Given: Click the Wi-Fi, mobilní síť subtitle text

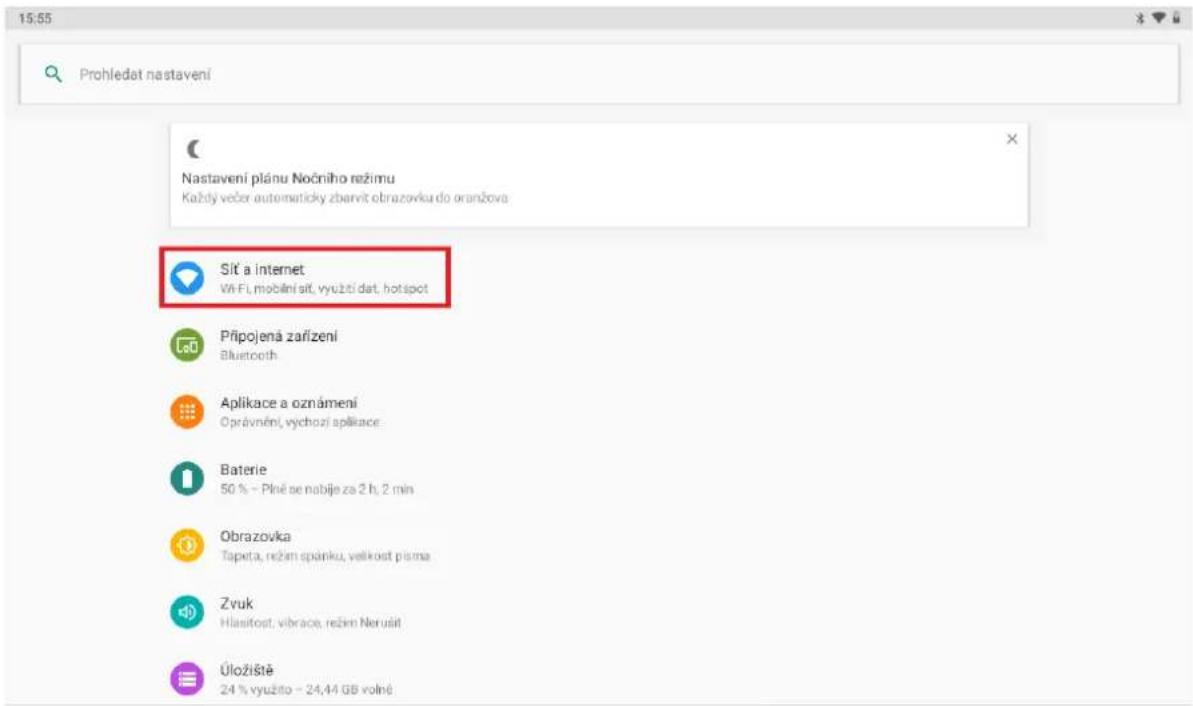Looking at the screenshot, I should click(x=324, y=288).
